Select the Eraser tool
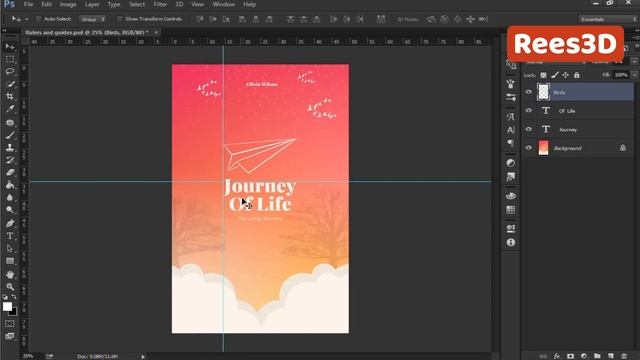 pos(10,172)
